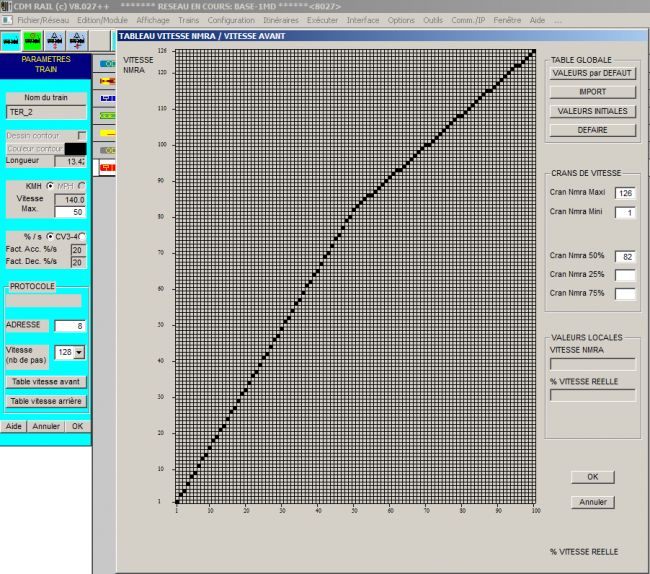
Task: Open the Exécuter menu
Action: [x=323, y=20]
